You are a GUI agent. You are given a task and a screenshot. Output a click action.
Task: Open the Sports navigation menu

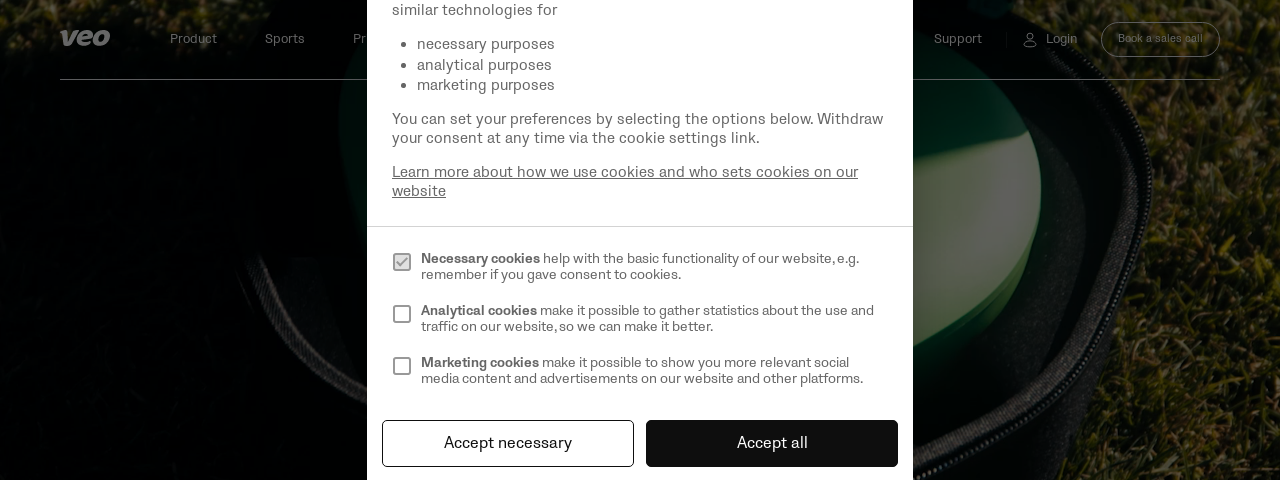coord(285,39)
